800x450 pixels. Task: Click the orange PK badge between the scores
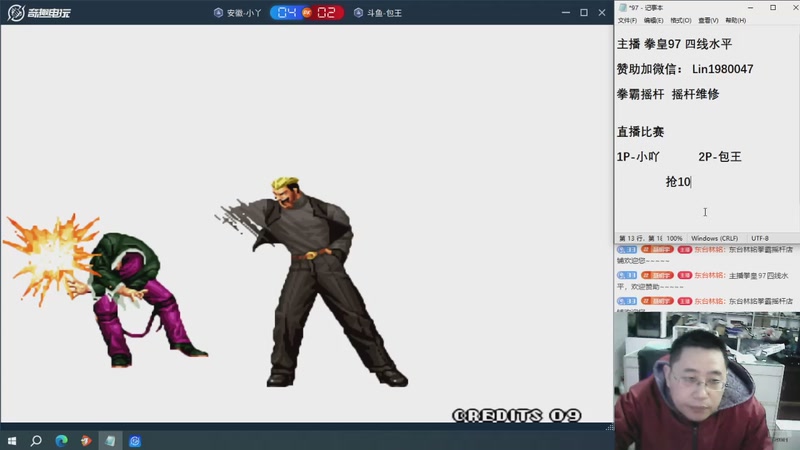click(307, 13)
